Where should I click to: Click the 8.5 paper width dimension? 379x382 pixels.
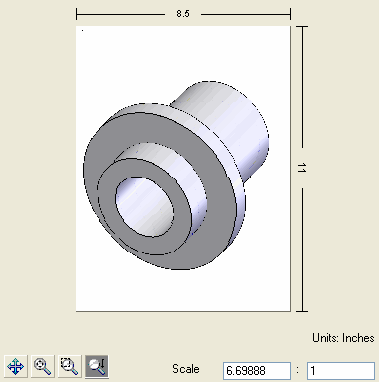point(183,14)
